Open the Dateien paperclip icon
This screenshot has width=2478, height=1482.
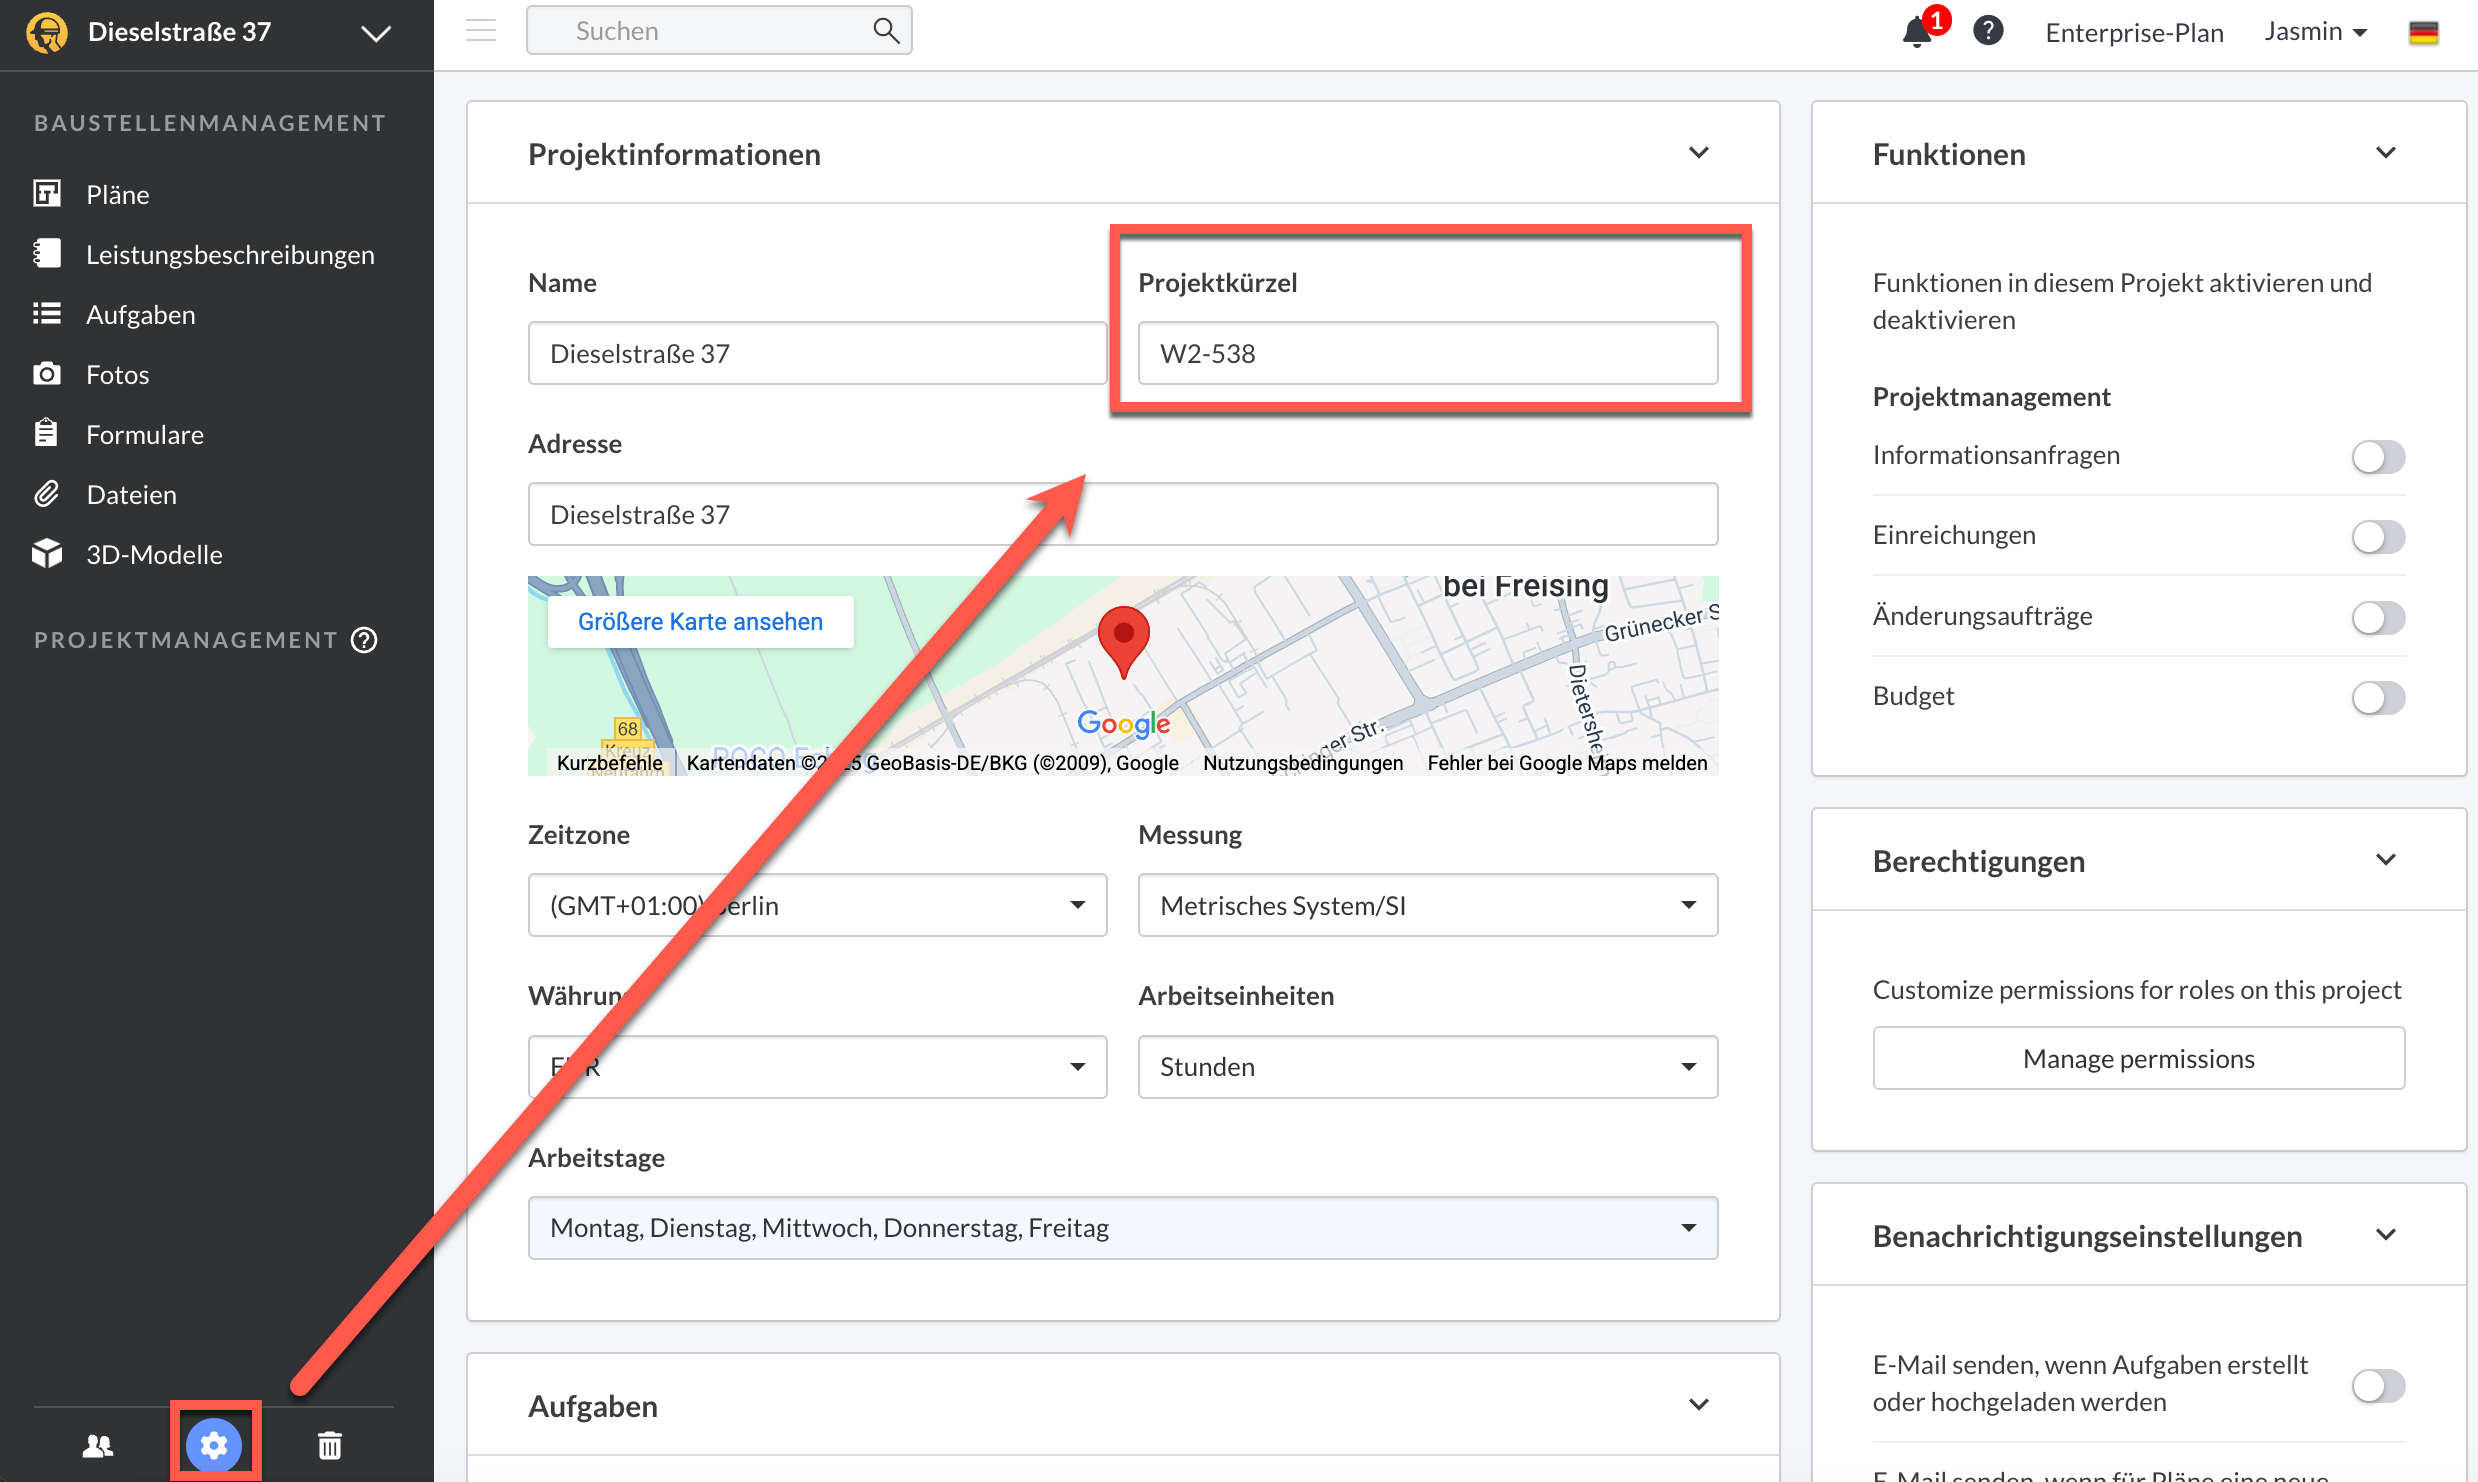click(46, 494)
